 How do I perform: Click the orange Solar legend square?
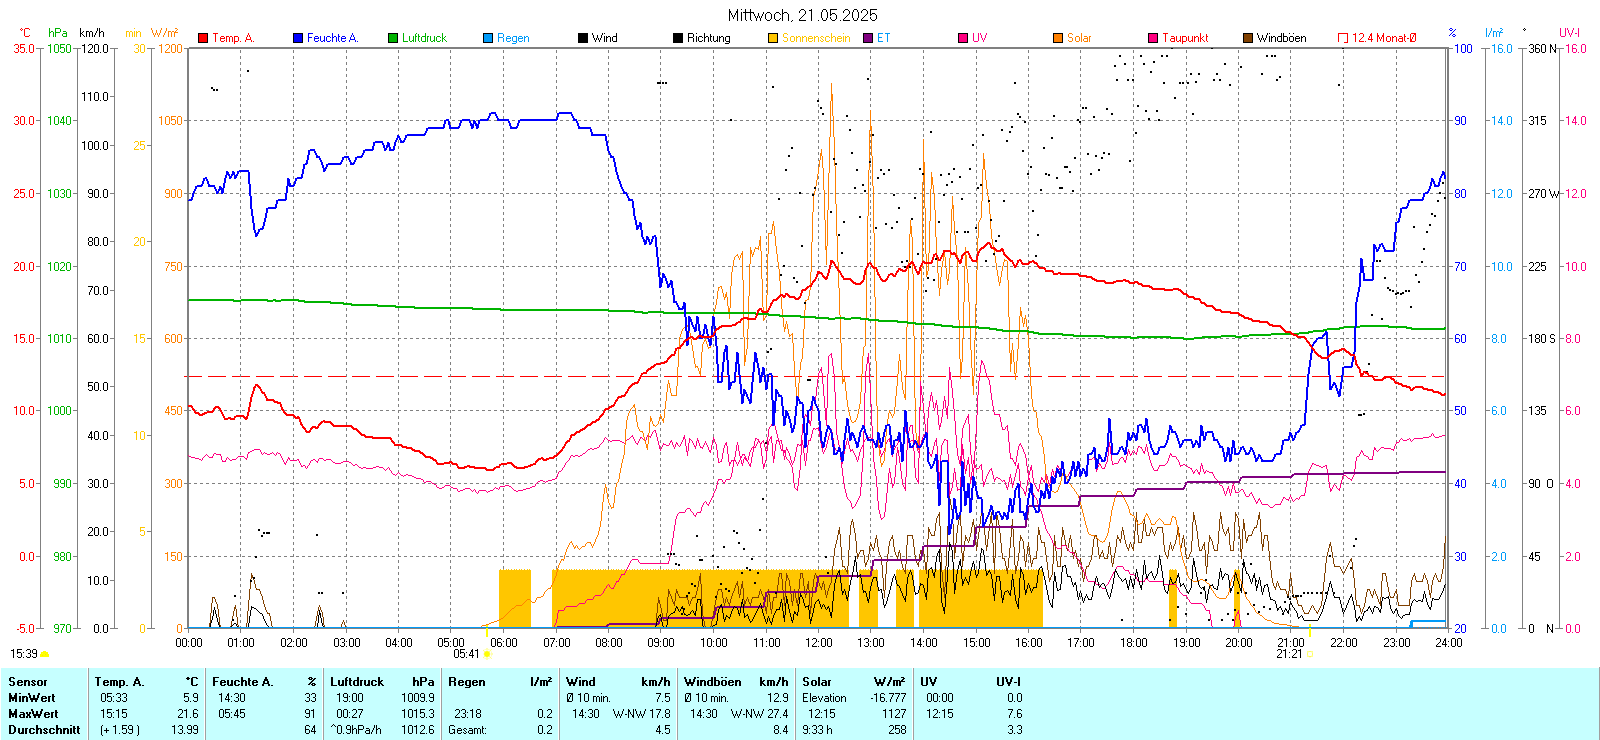1058,38
